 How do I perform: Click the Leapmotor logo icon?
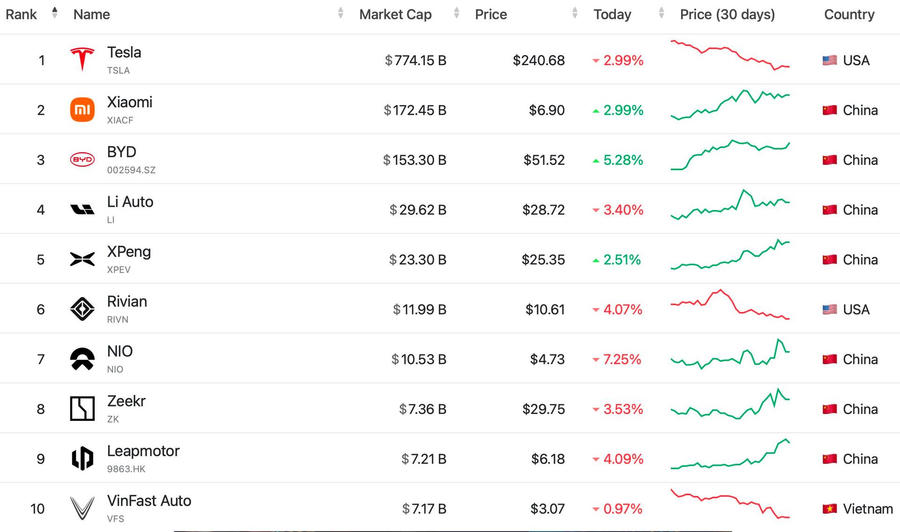(82, 459)
